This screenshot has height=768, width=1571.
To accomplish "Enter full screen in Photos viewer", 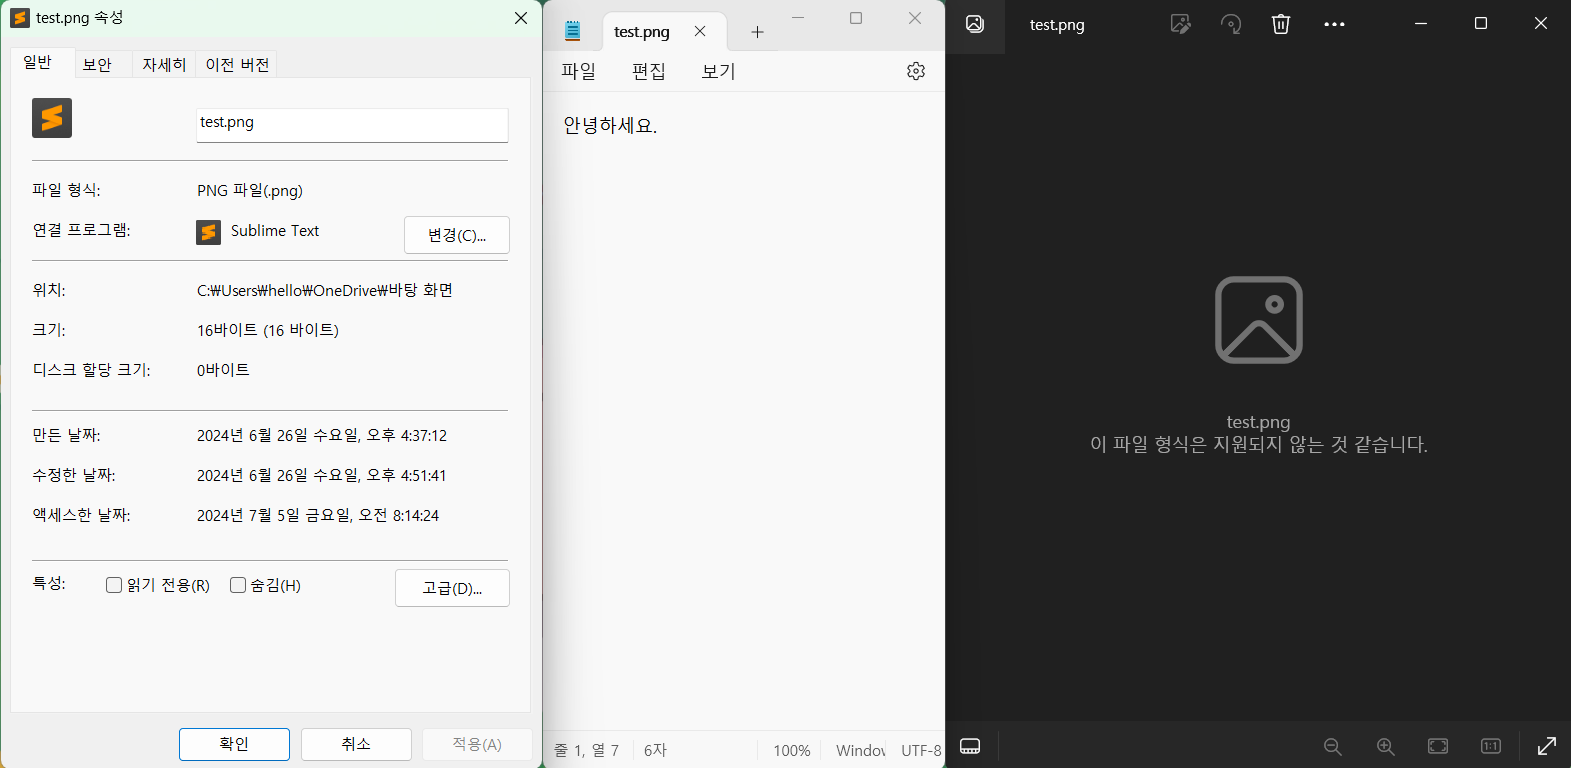I will [1546, 746].
